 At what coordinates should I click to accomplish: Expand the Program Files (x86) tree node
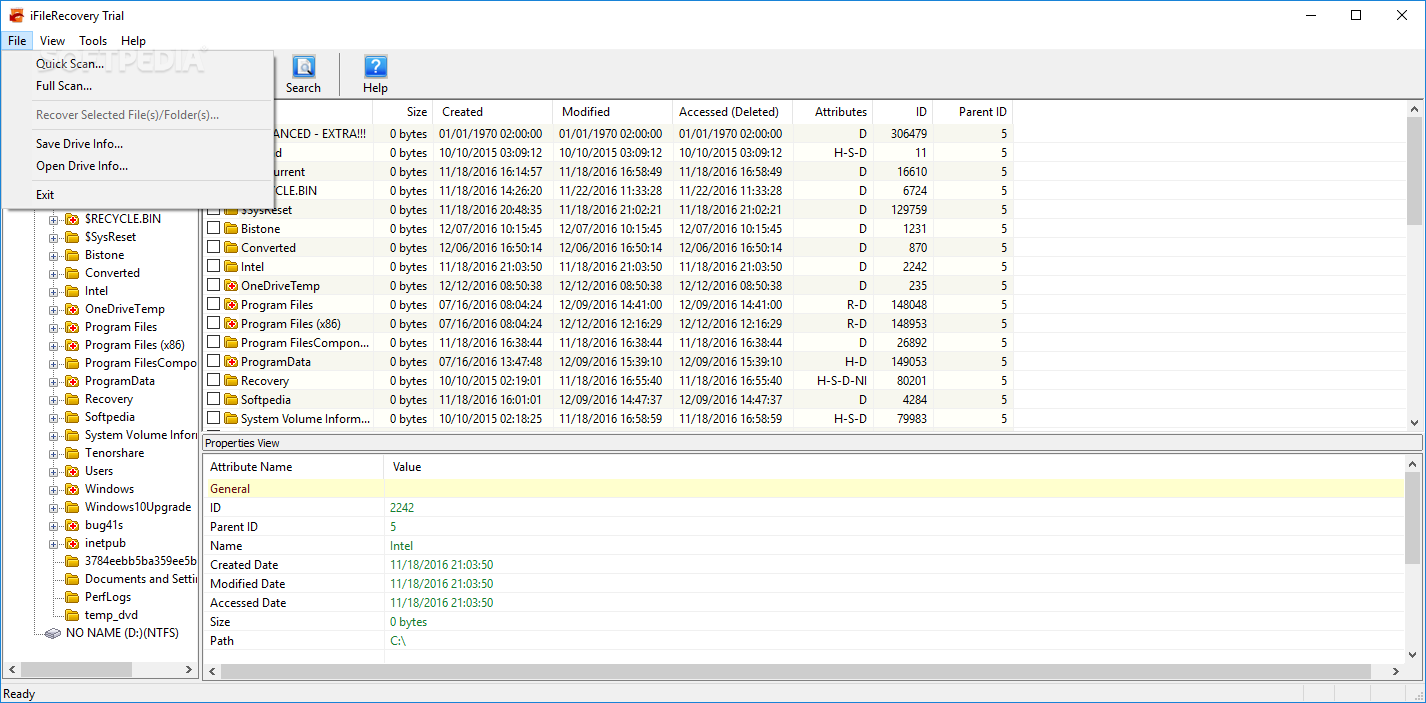pos(54,345)
